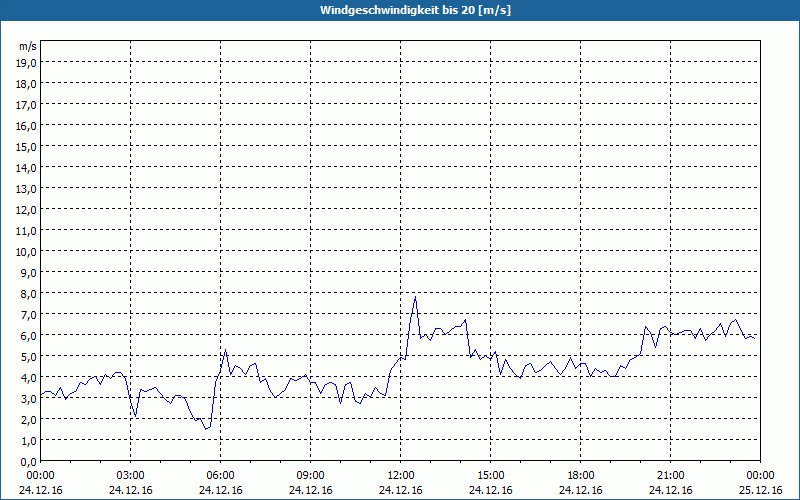The height and width of the screenshot is (500, 800).
Task: Select the 18,0 y-axis label
Action: (26, 84)
